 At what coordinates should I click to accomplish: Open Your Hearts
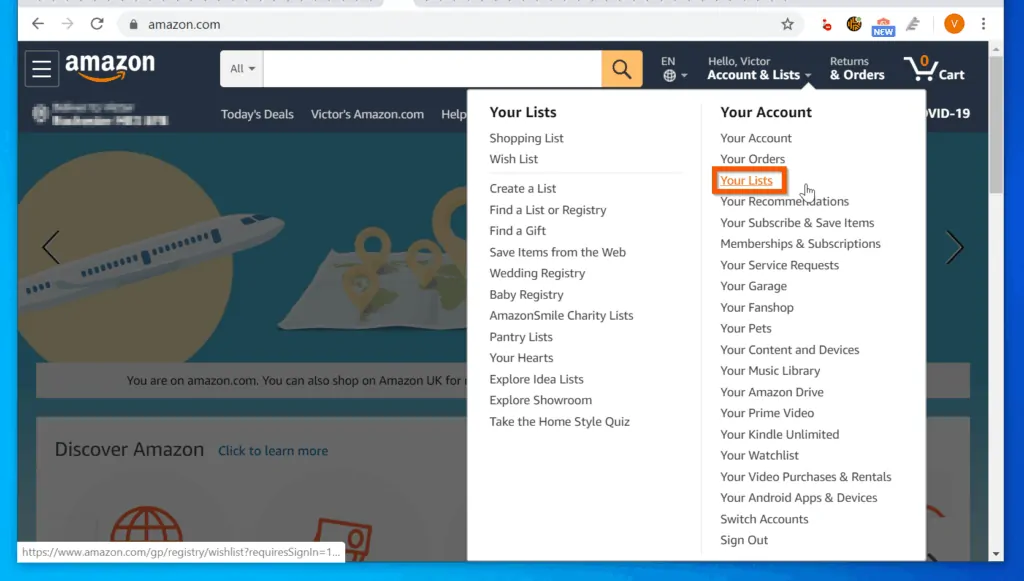(521, 358)
